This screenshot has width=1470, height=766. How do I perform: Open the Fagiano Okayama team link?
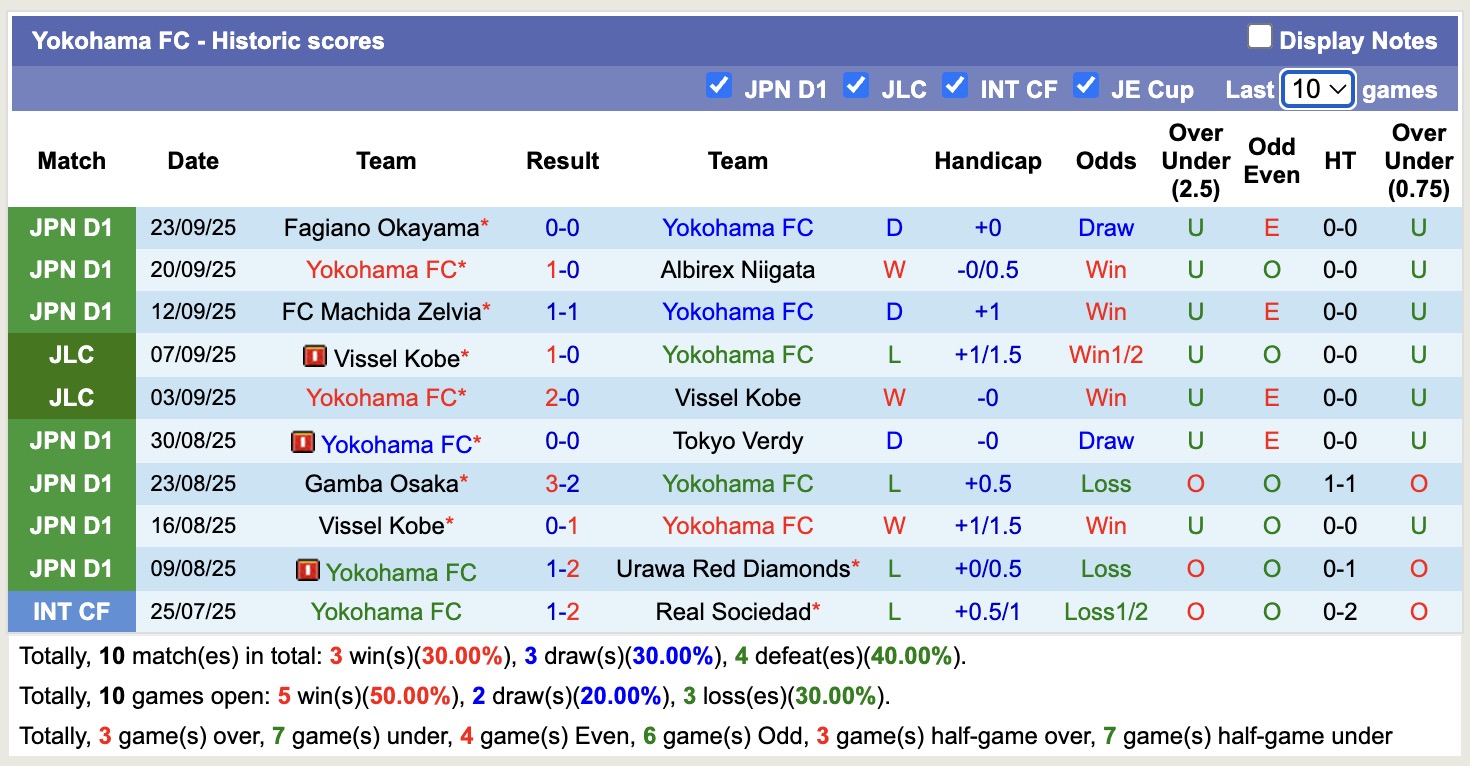coord(378,227)
